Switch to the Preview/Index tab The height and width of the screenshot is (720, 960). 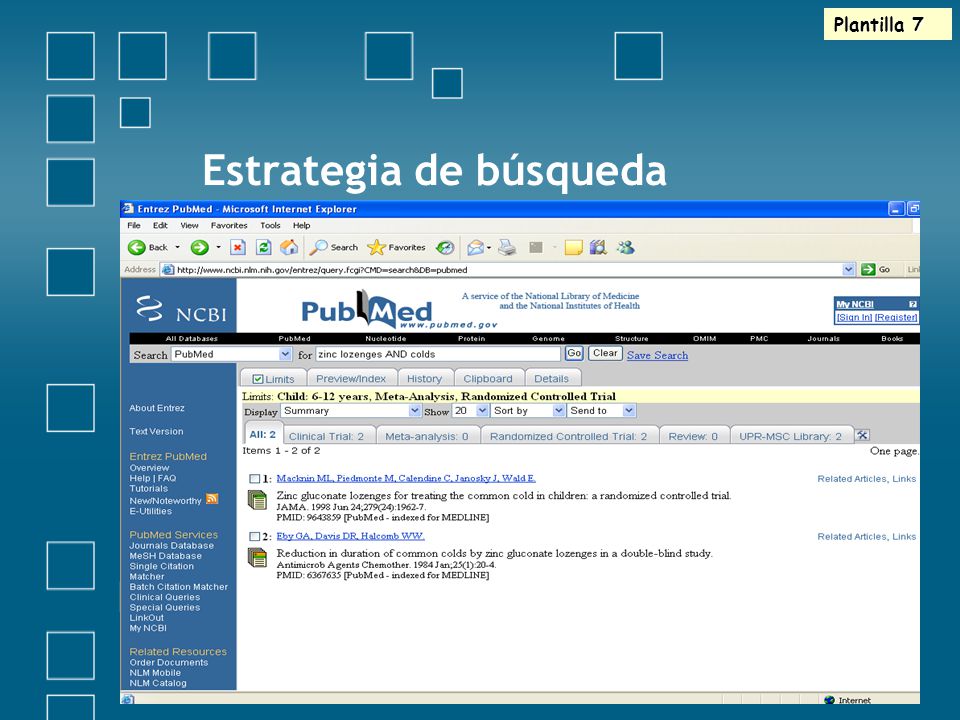coord(351,378)
